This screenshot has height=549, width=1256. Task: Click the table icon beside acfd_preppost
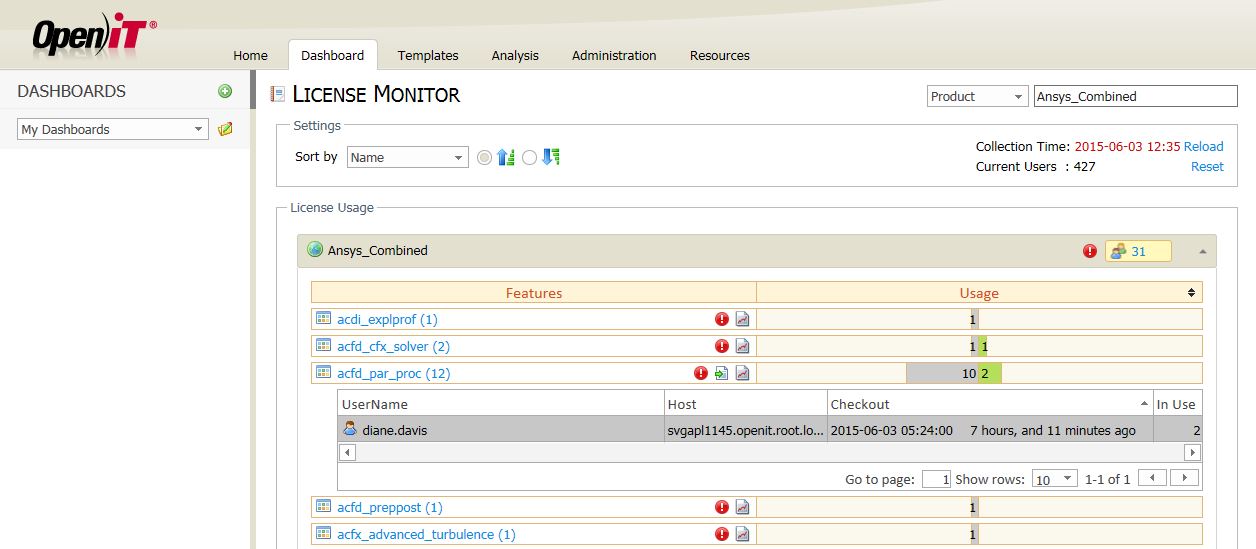(x=323, y=507)
